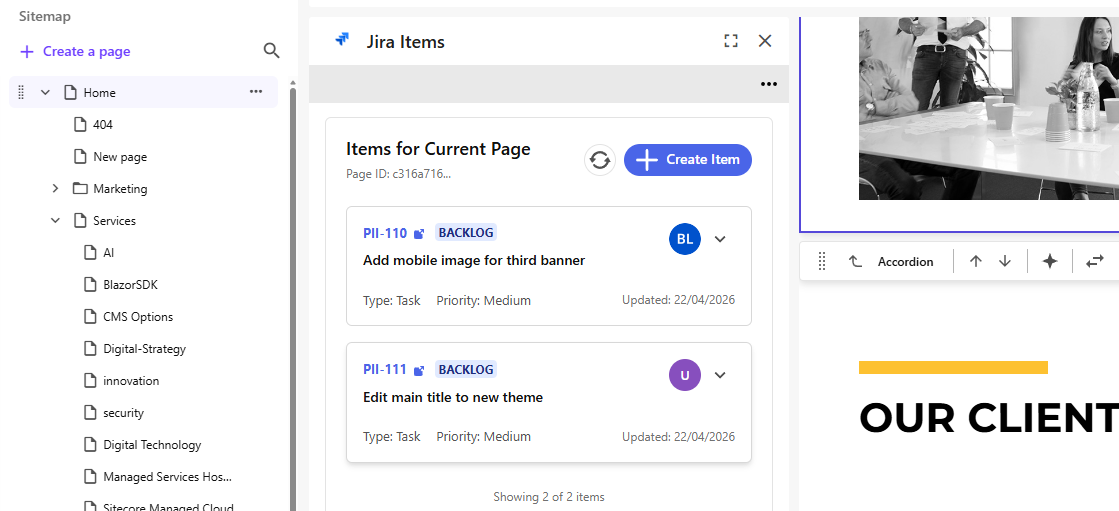Click the sitemap vertical scrollbar
1119x511 pixels.
tap(292, 300)
